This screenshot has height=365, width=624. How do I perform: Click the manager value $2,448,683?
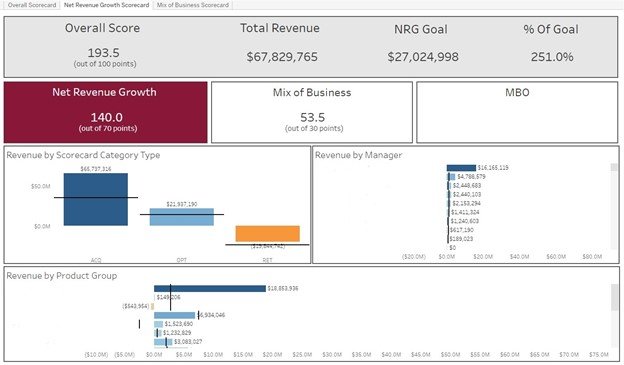coord(467,185)
